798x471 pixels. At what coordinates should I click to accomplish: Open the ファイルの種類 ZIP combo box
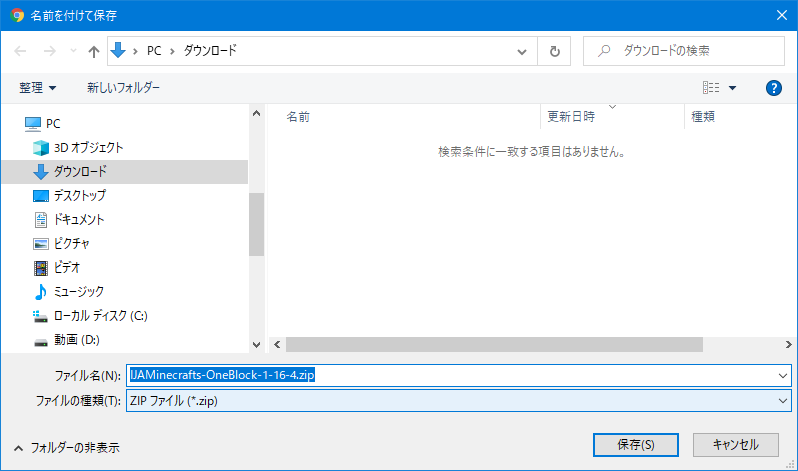459,401
